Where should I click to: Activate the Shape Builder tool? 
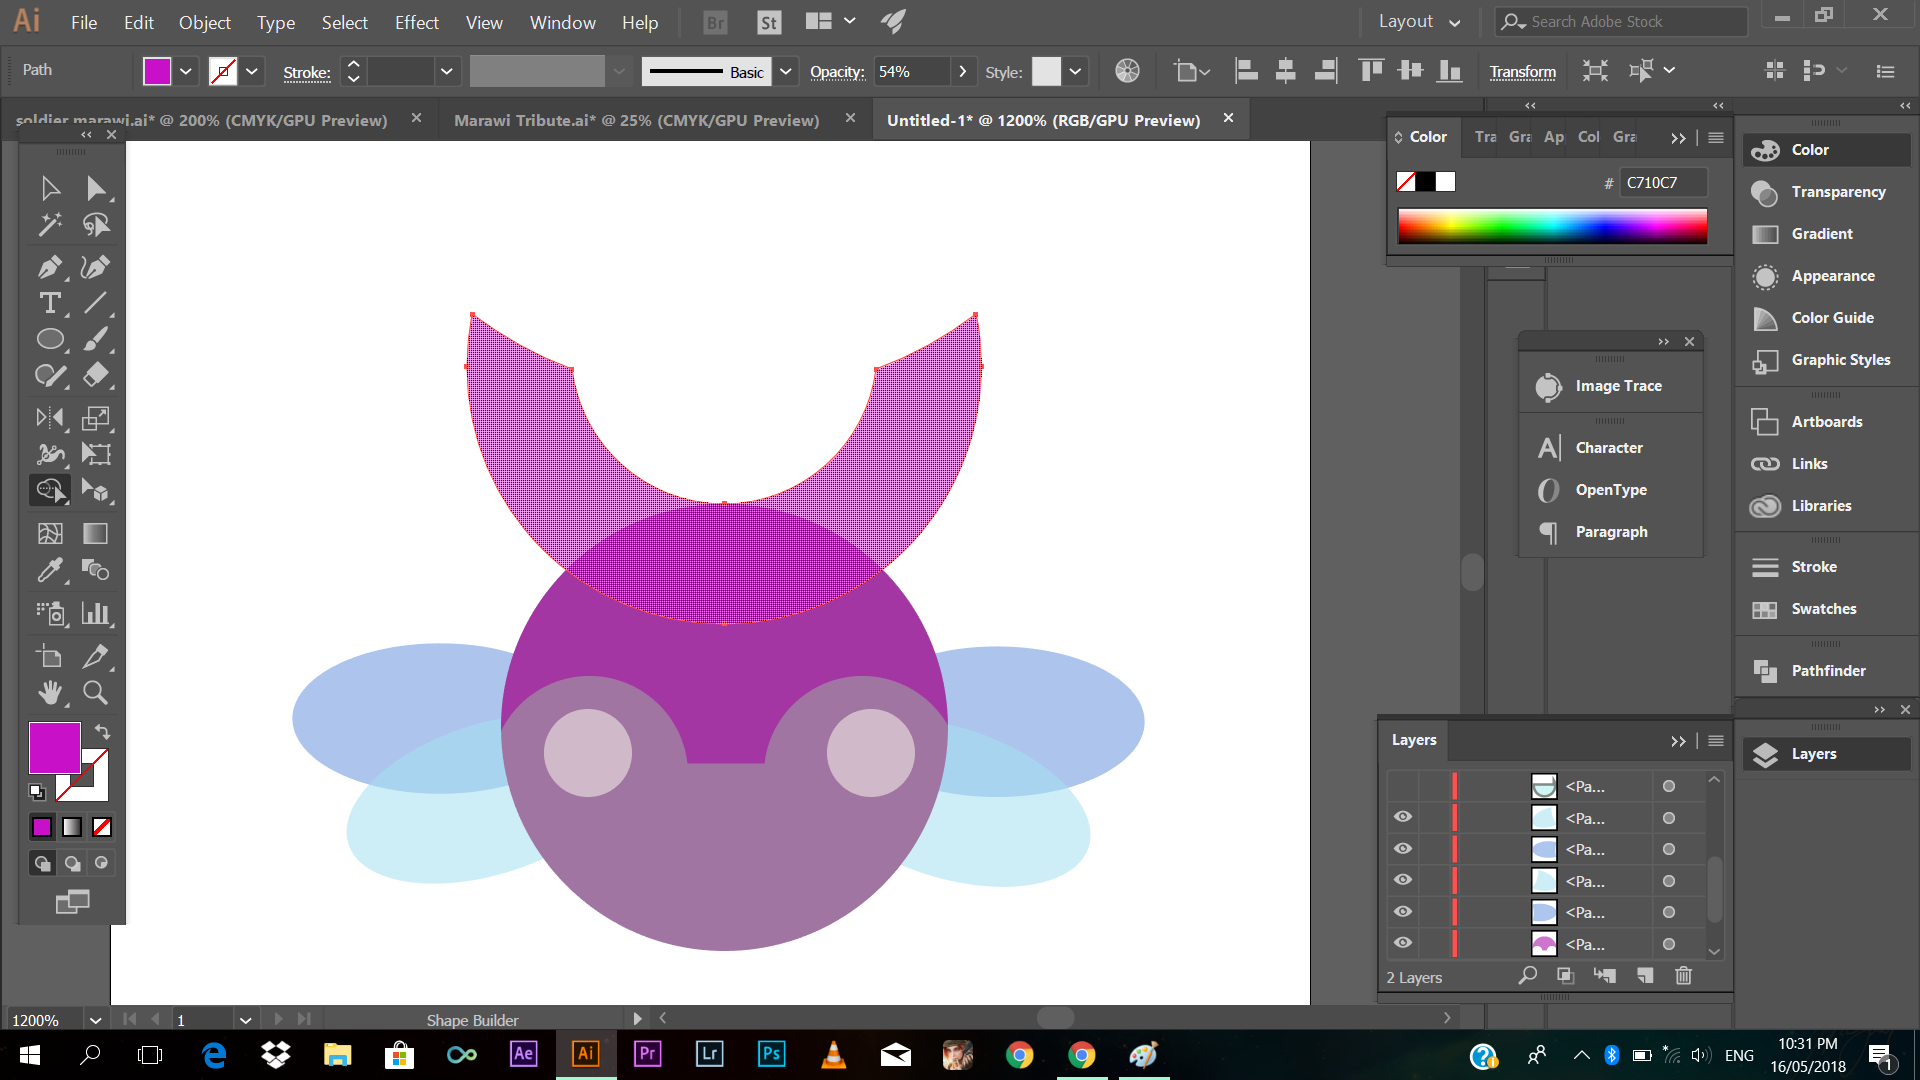pyautogui.click(x=50, y=490)
